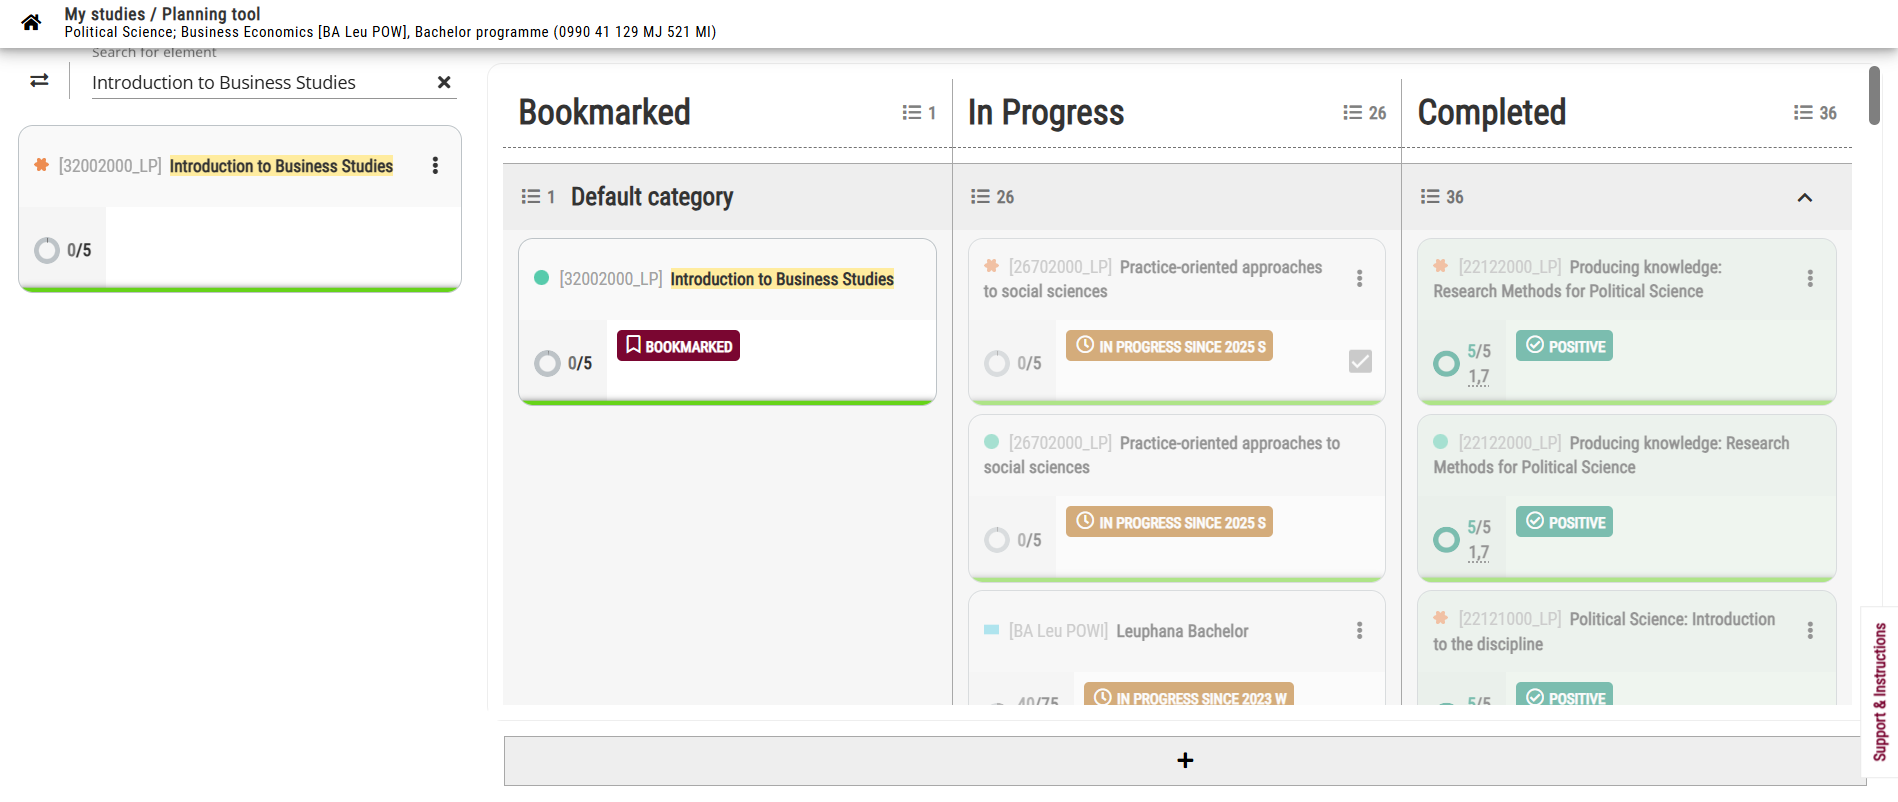Viewport: 1898px width, 802px height.
Task: Toggle checkbox on Practice-oriented approaches card
Action: 1360,361
